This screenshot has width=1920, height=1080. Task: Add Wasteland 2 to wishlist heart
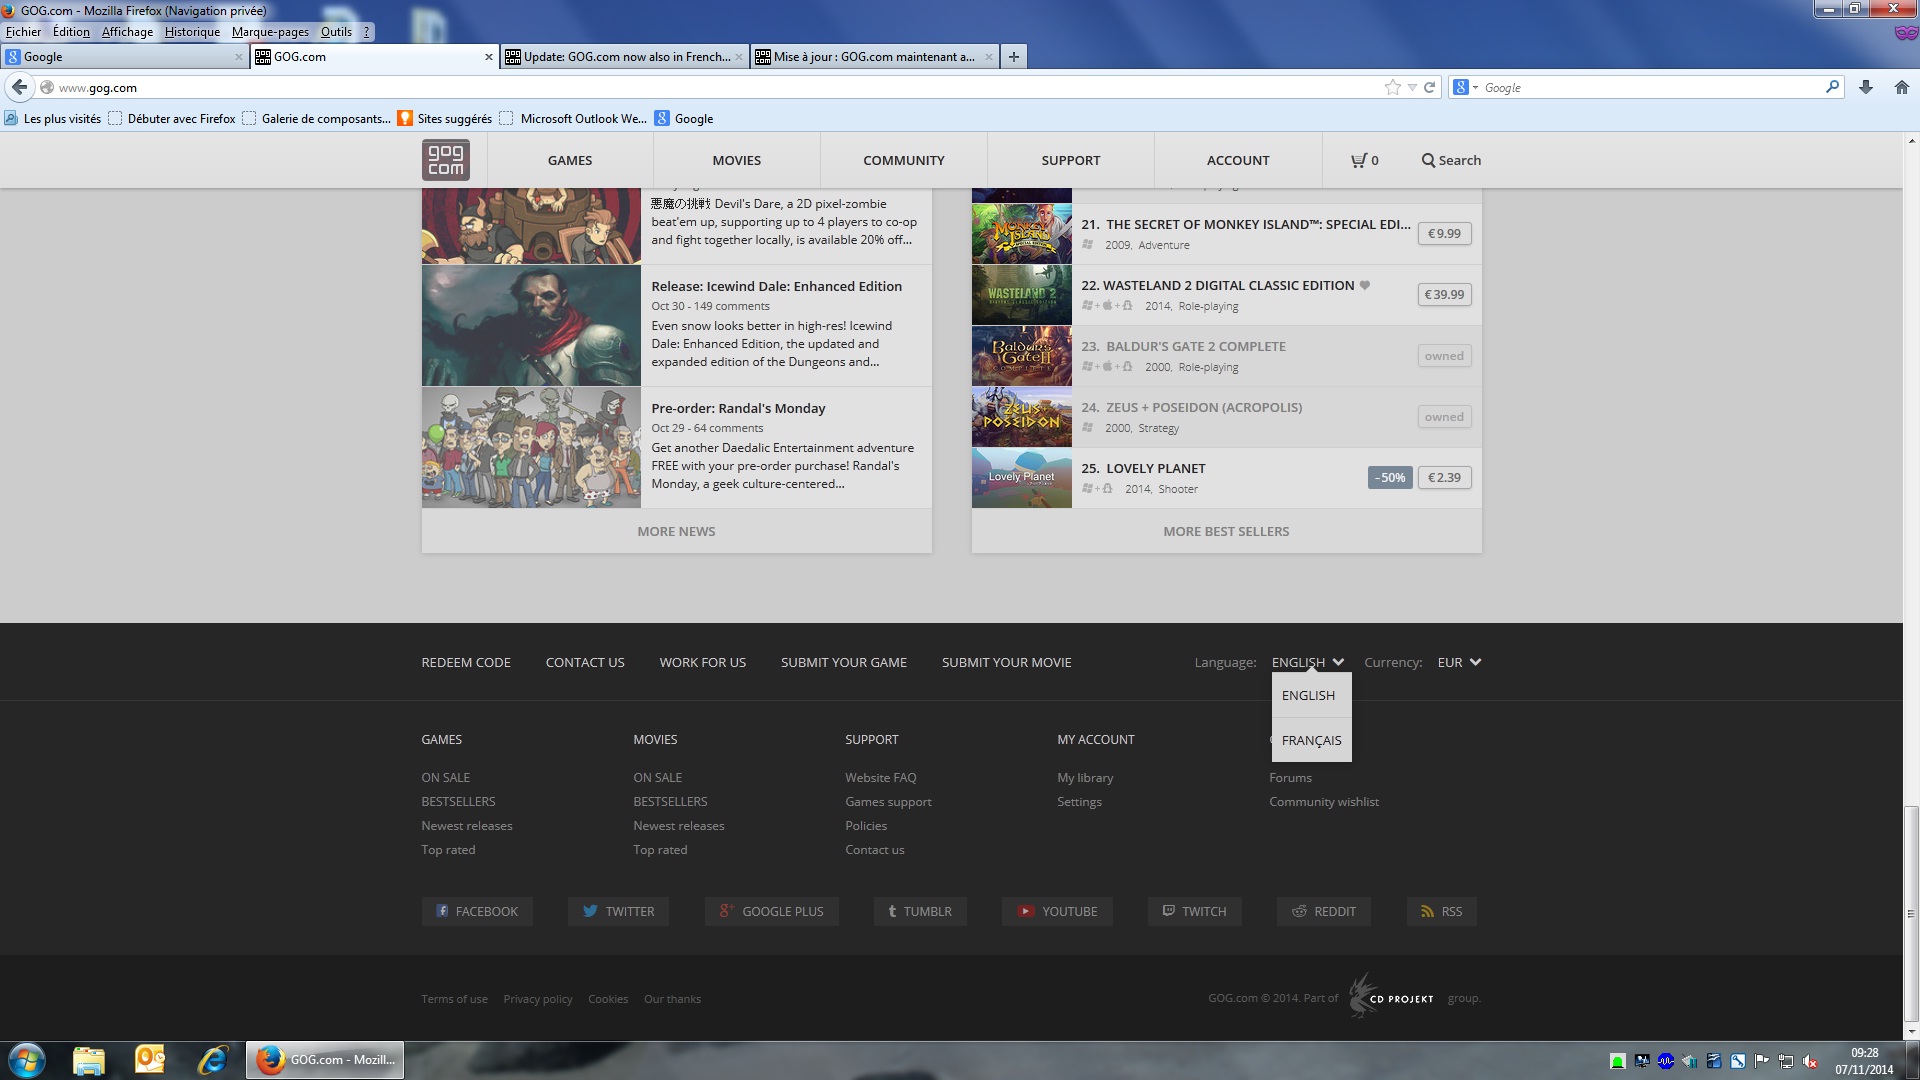[1365, 285]
